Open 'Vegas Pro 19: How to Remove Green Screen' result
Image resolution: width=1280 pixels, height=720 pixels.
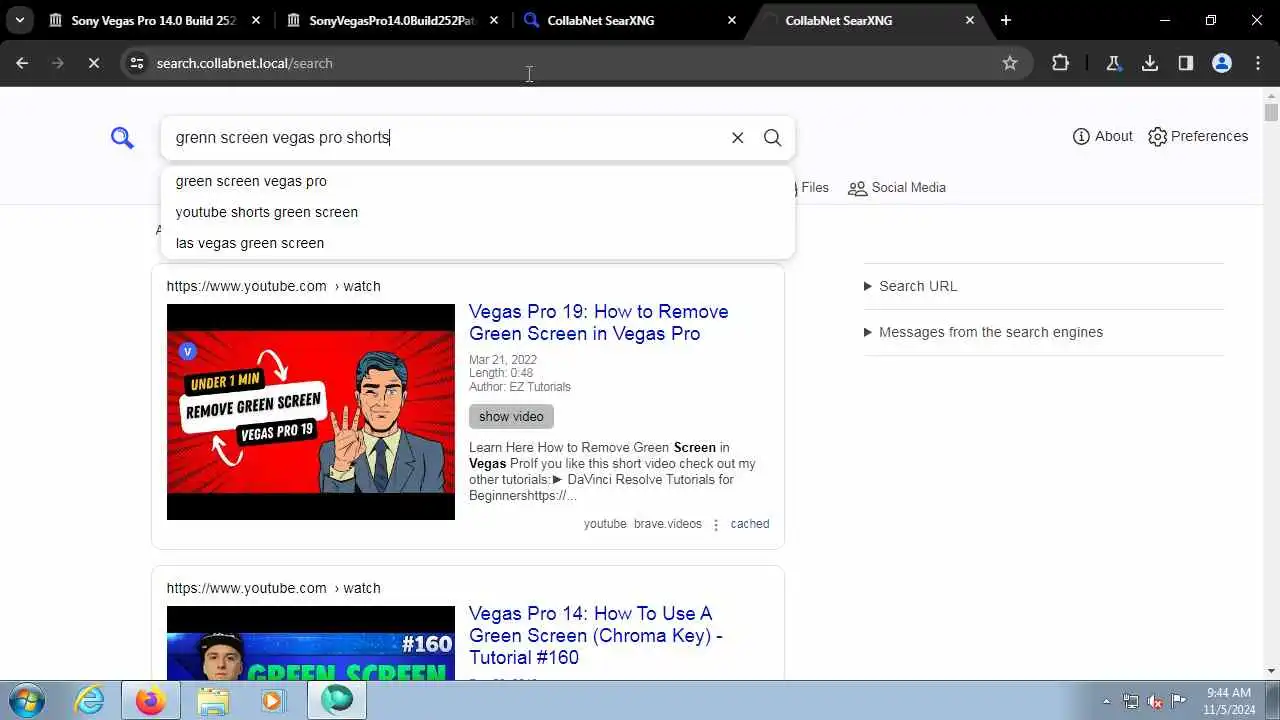[x=598, y=323]
